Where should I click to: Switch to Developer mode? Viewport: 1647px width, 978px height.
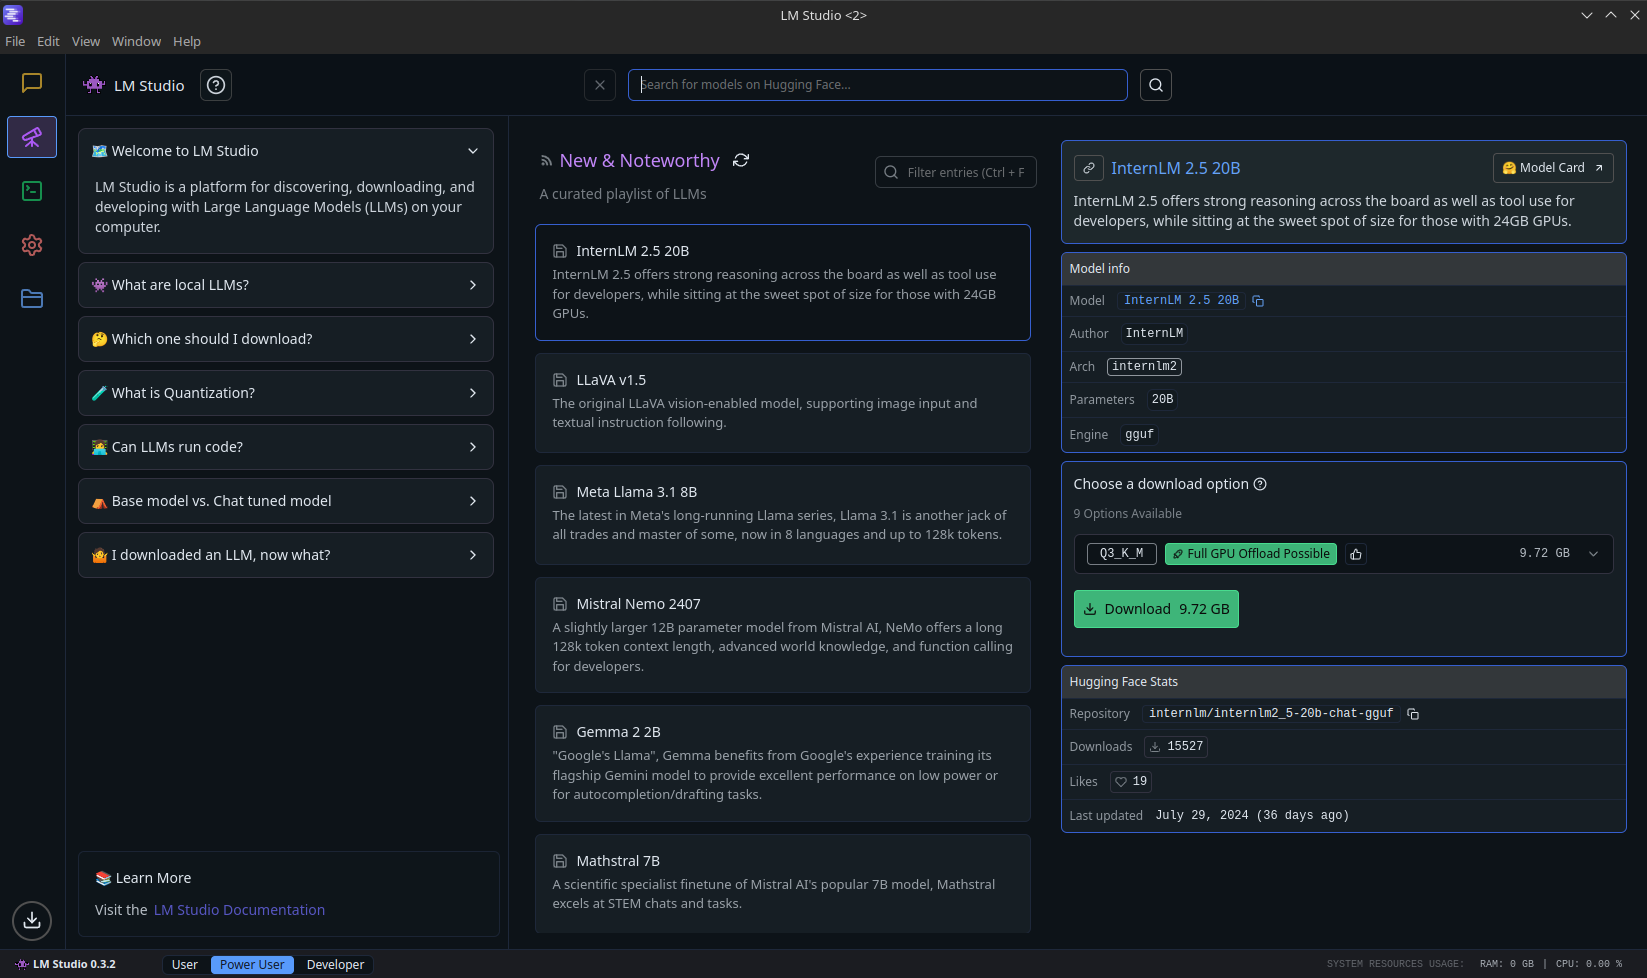335,965
